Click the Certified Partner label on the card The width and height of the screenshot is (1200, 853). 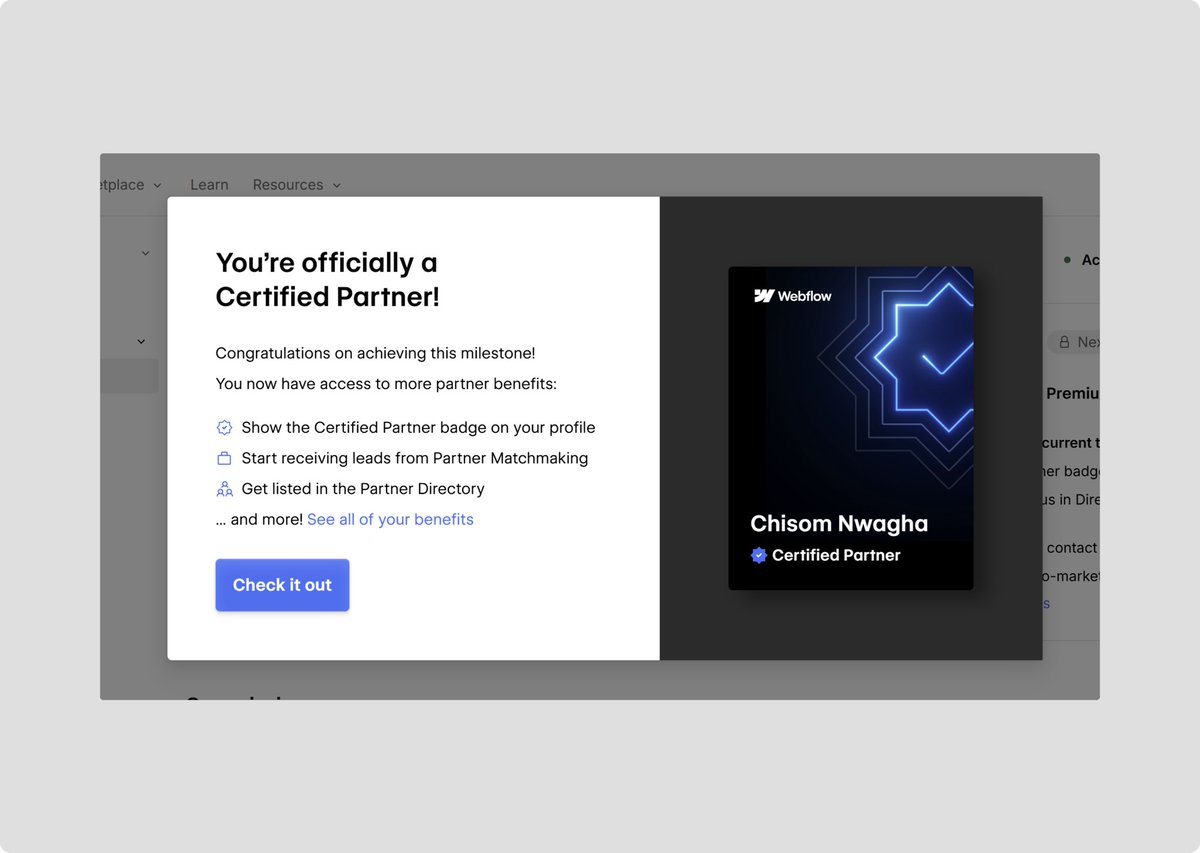pos(836,555)
